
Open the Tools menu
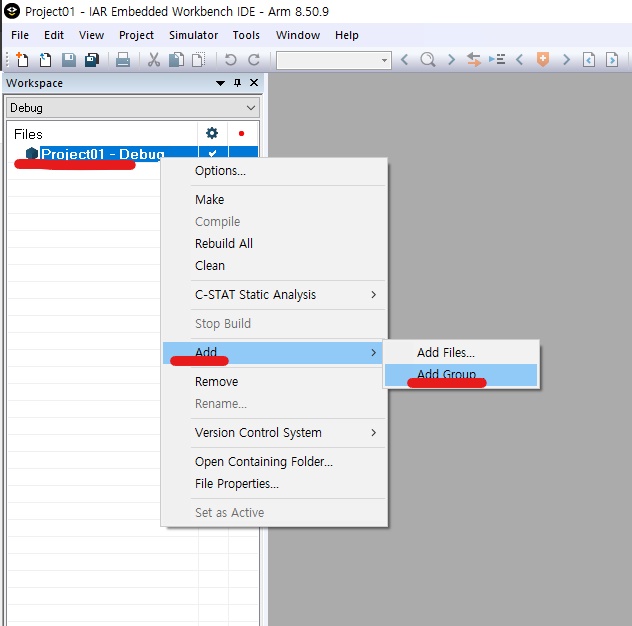(x=246, y=35)
